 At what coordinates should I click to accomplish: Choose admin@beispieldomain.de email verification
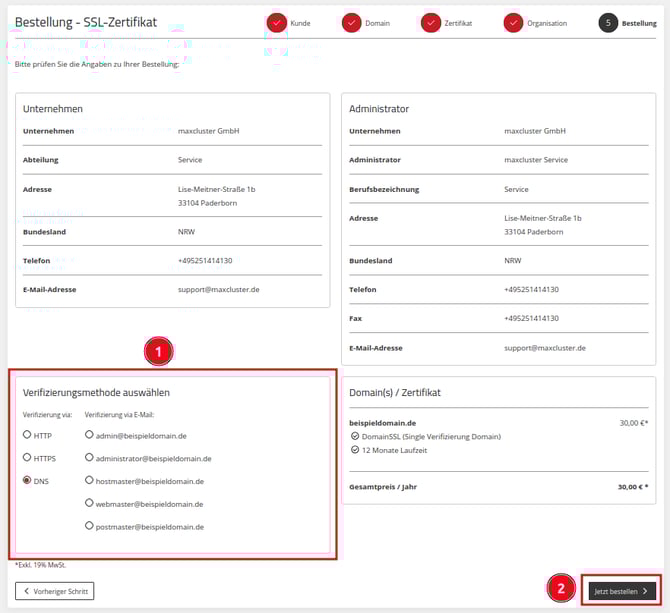(89, 435)
